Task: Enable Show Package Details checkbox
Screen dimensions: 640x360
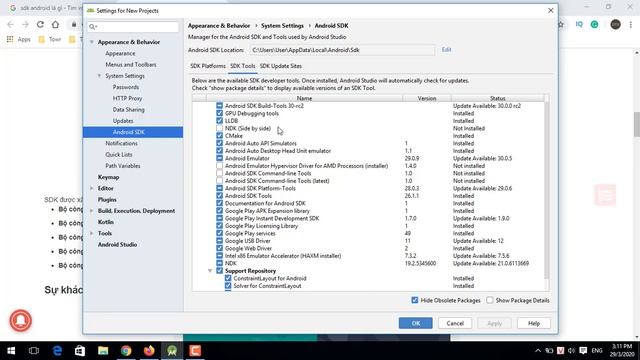Action: 490,300
